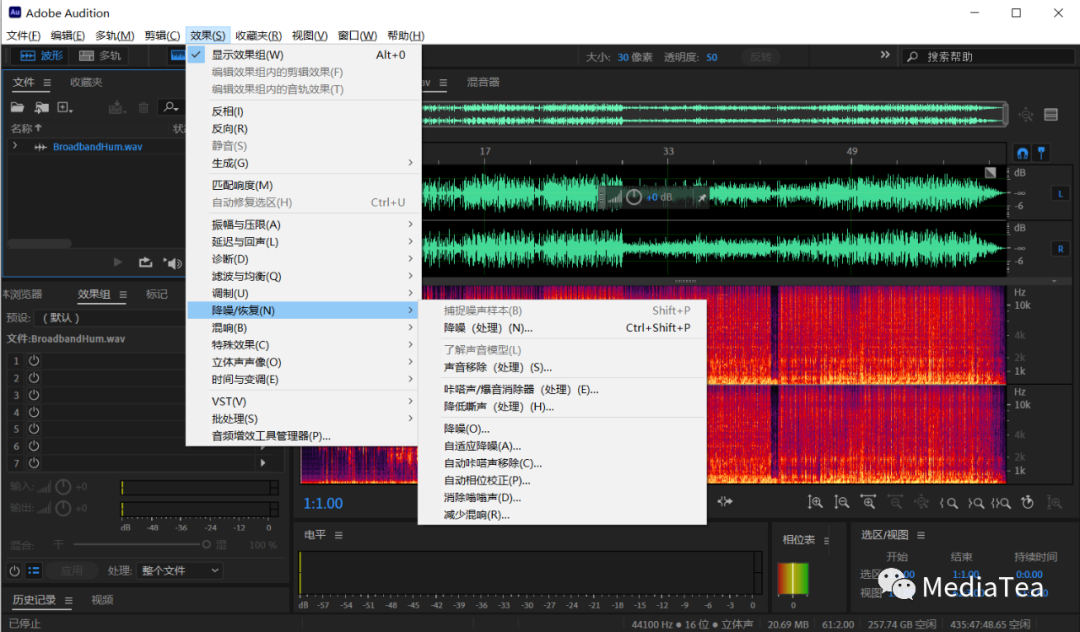Click zoom in time icon
This screenshot has height=632, width=1080.
click(868, 503)
